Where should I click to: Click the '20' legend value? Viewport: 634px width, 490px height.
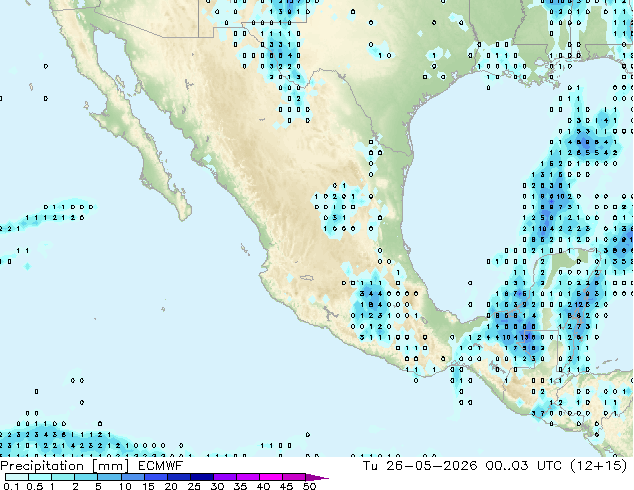pyautogui.click(x=171, y=486)
